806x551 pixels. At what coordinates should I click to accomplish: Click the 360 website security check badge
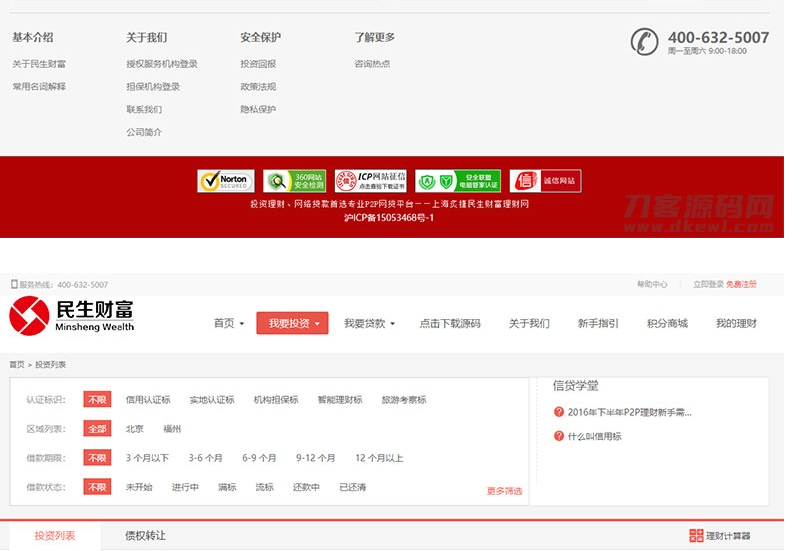pyautogui.click(x=295, y=181)
